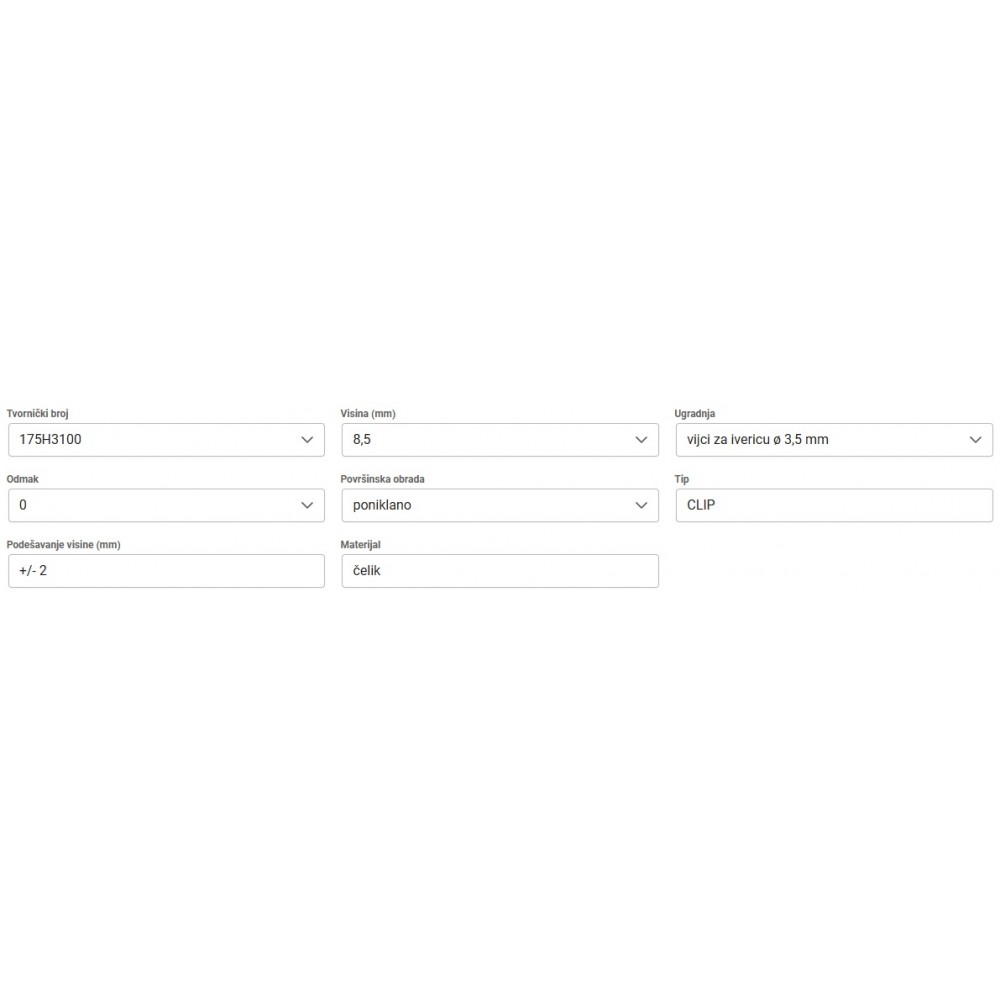Click the chevron arrow of Površinska obrada

pos(641,506)
